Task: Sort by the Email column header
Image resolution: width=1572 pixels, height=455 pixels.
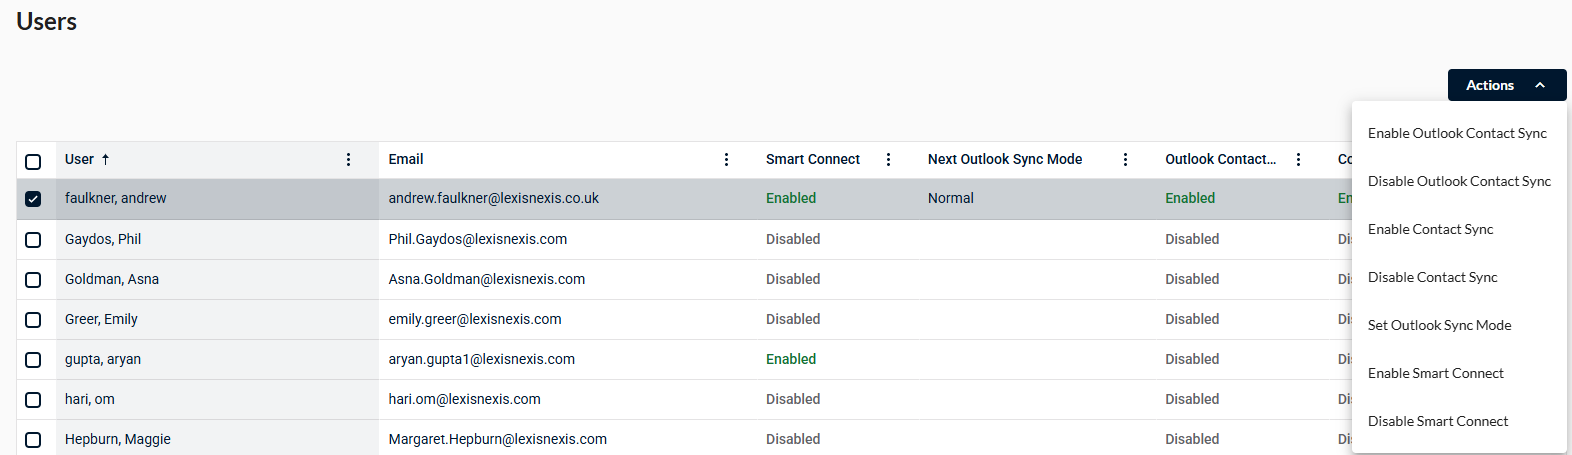Action: pos(406,159)
